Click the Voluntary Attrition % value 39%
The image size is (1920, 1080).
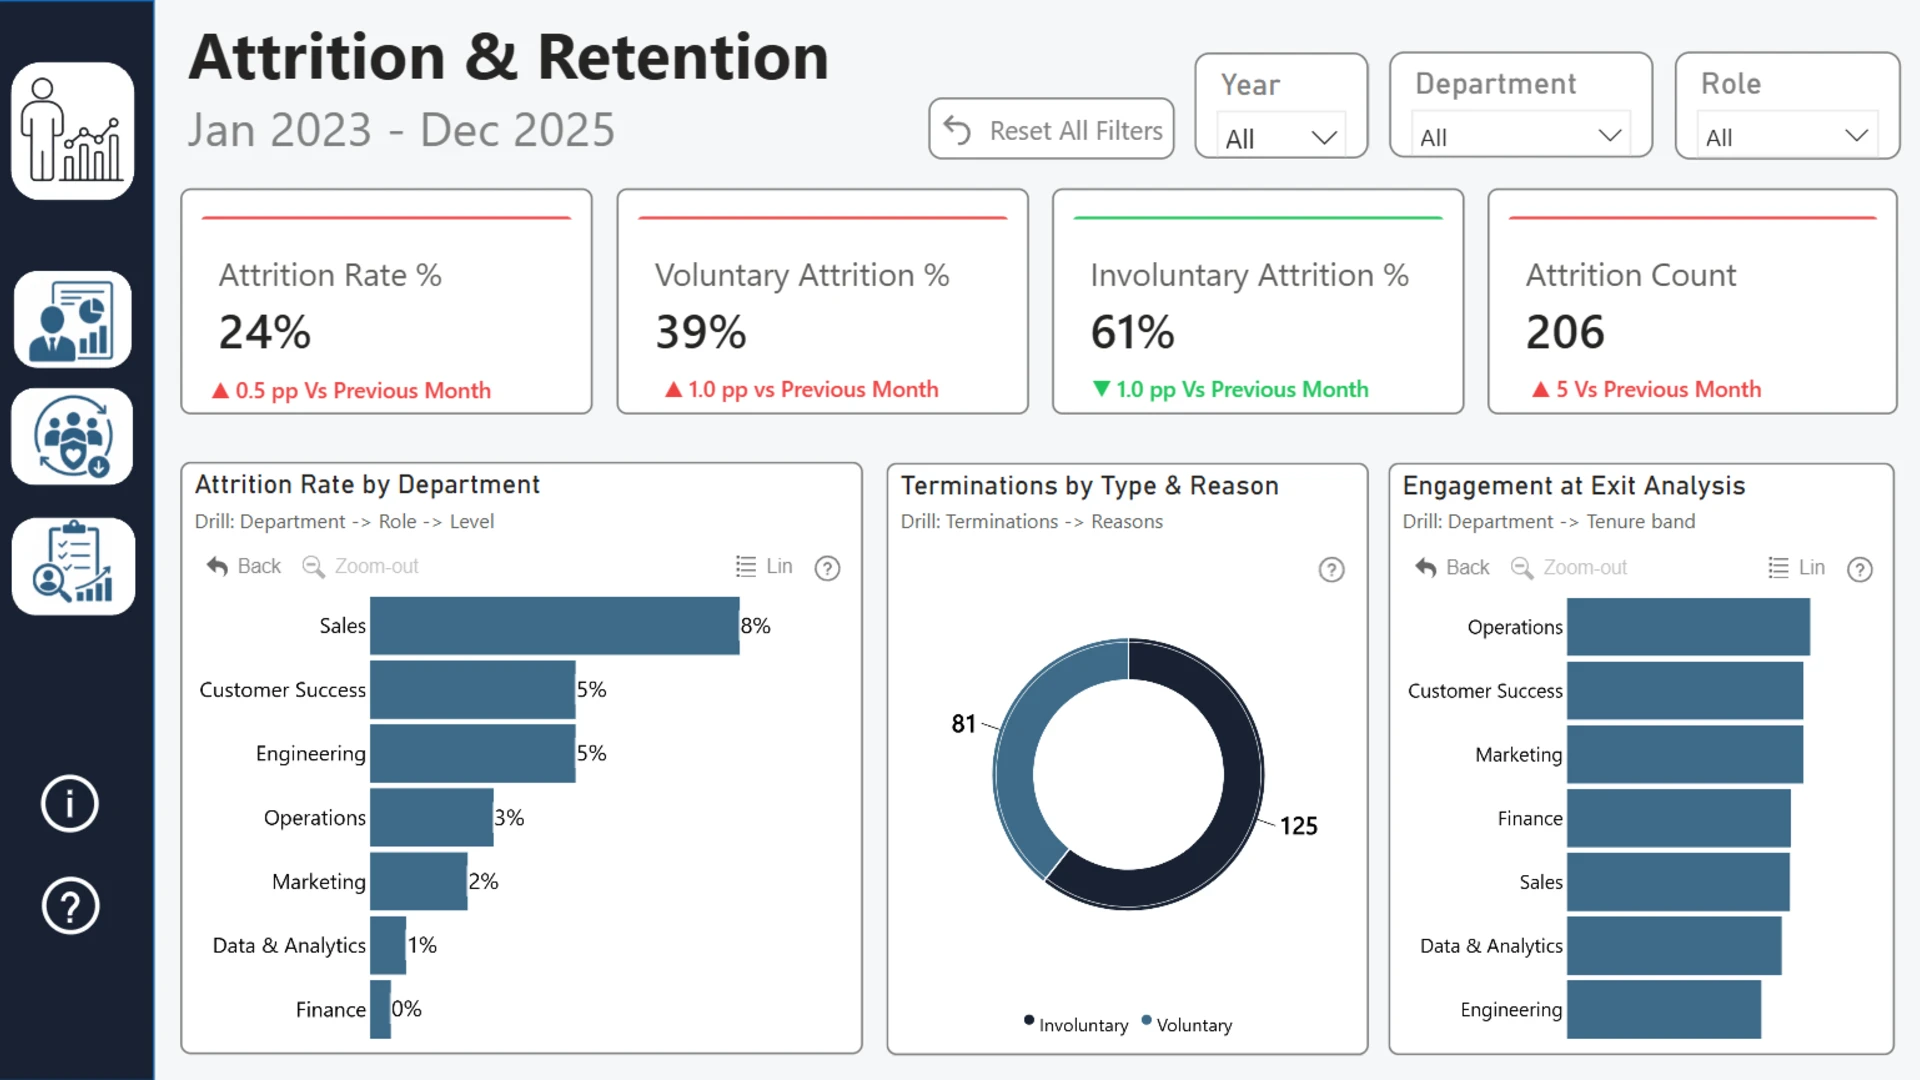(x=701, y=332)
